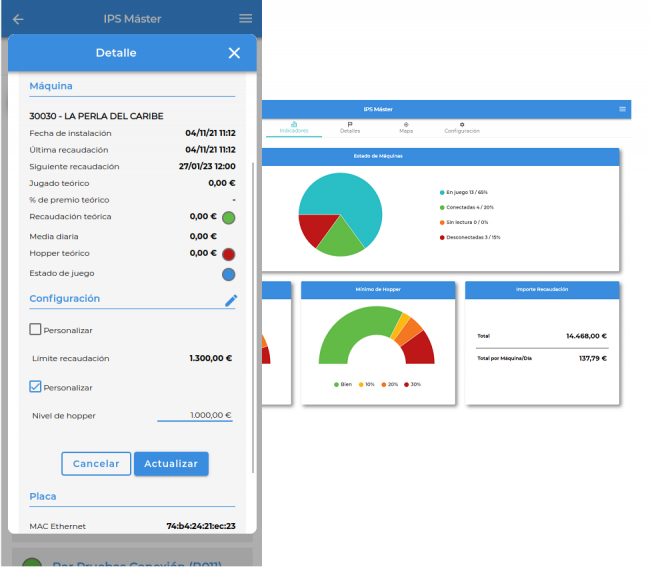The image size is (650, 567).
Task: Select the Mapa tab
Action: click(406, 127)
